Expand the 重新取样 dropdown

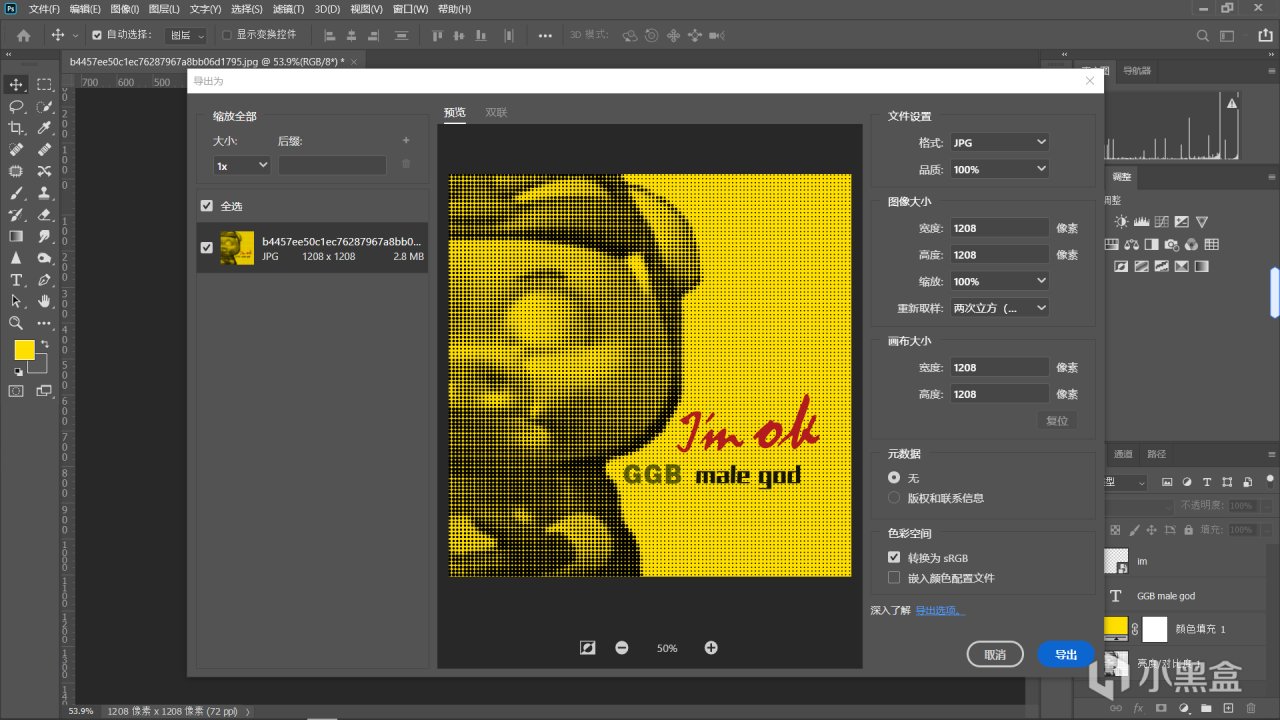pos(998,308)
